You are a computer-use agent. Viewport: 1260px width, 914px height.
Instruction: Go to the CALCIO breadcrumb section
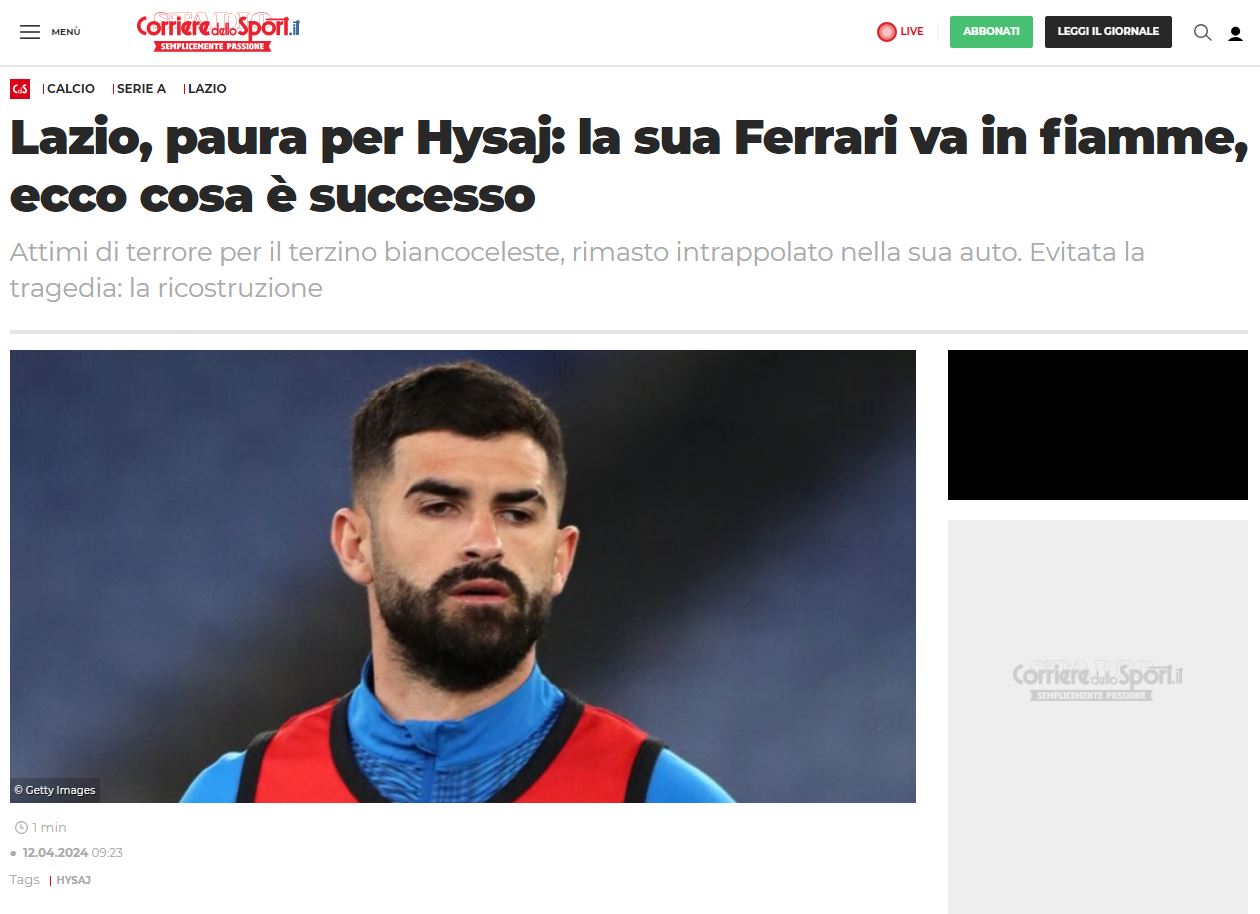(x=71, y=89)
